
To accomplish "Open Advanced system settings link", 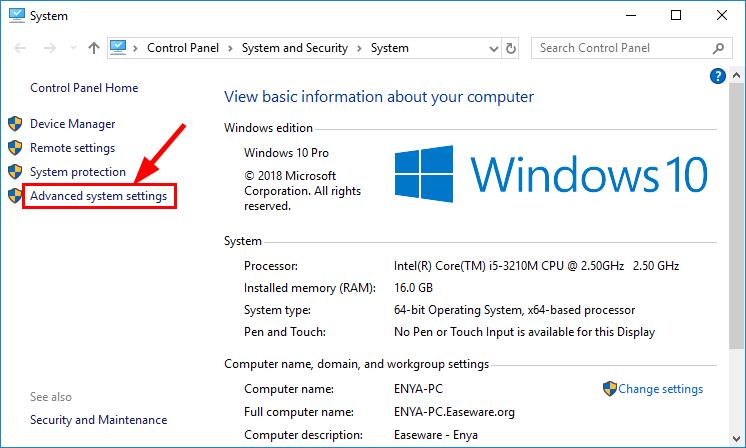I will (x=99, y=196).
